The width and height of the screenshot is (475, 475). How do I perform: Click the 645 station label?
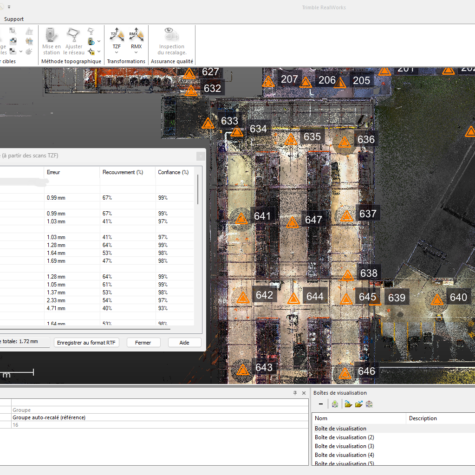point(367,297)
